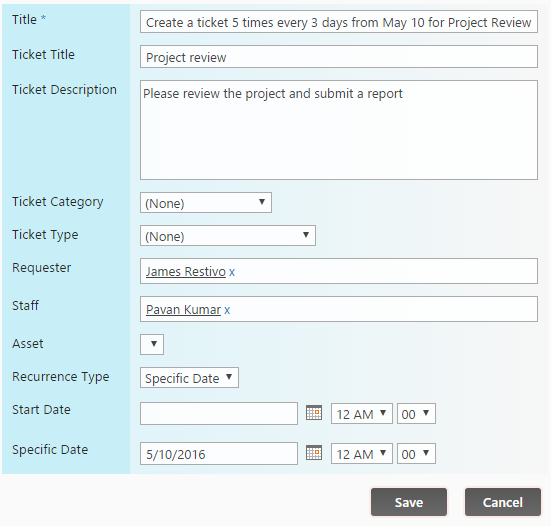Image resolution: width=551 pixels, height=526 pixels.
Task: Focus the Title text field
Action: tap(339, 22)
